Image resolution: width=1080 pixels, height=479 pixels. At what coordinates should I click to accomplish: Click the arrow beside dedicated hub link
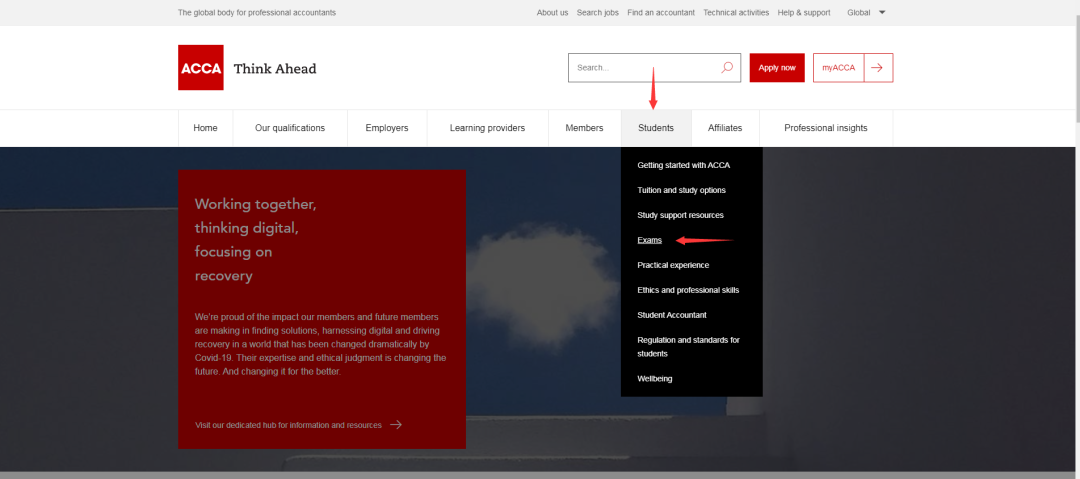[396, 425]
